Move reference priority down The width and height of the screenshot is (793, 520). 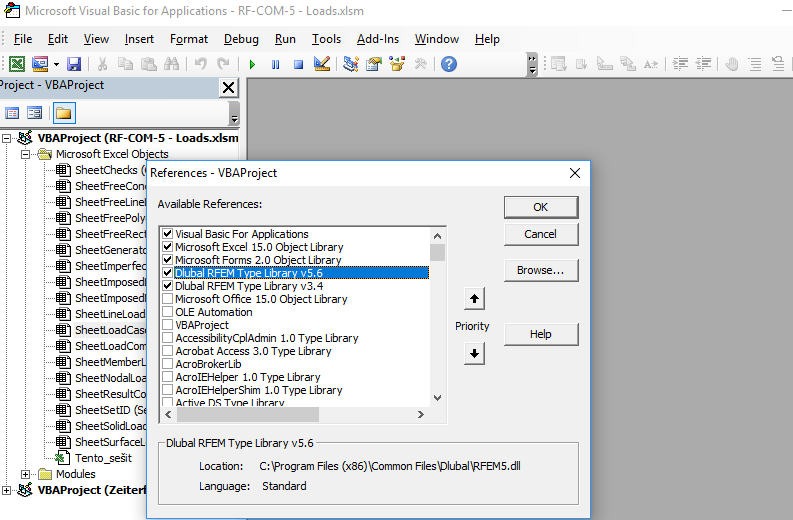(x=474, y=353)
